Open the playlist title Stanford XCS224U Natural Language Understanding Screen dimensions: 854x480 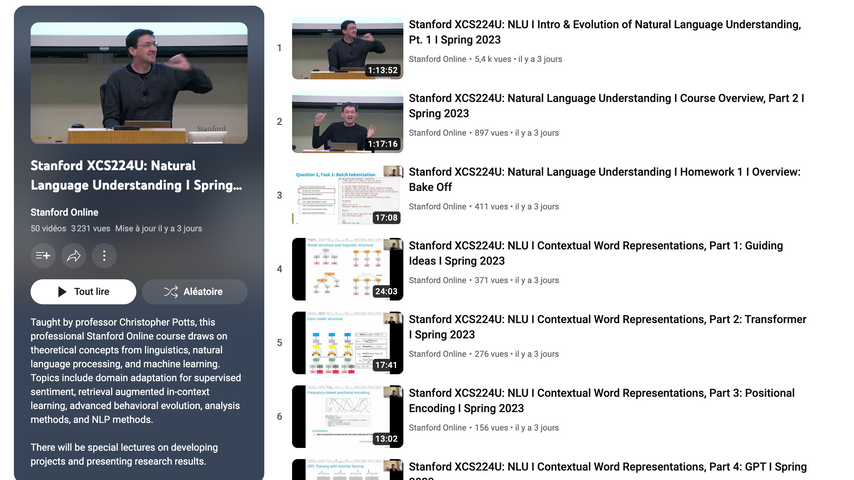tap(136, 175)
